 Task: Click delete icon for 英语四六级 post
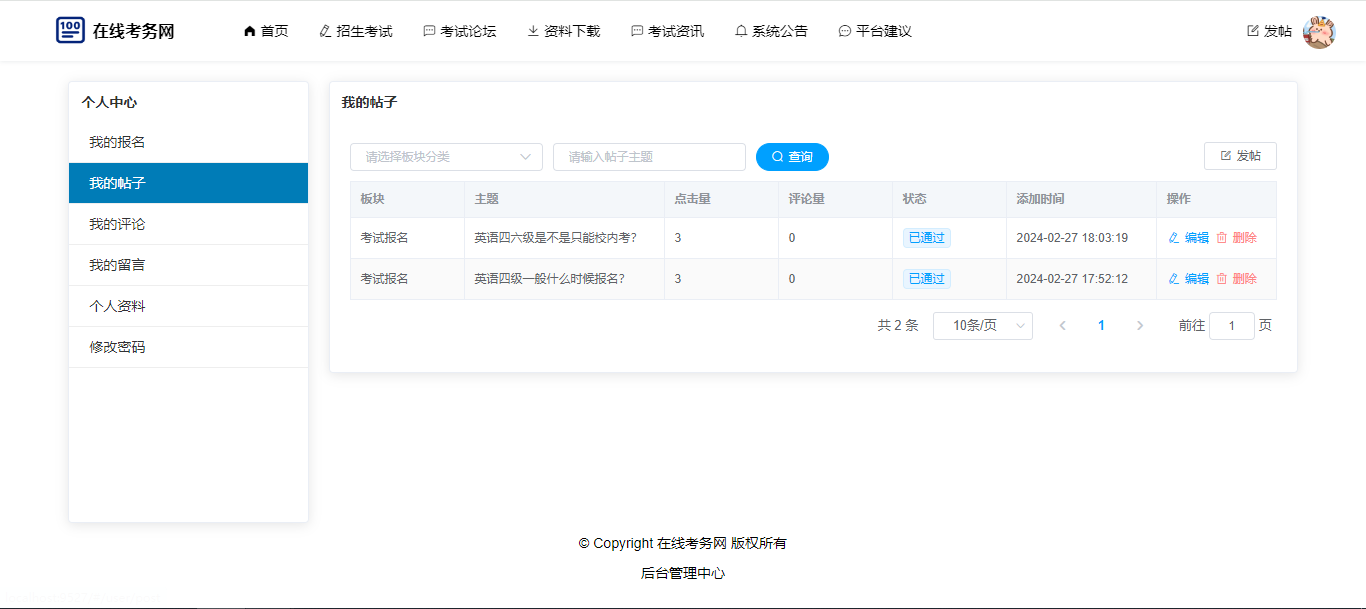click(1221, 238)
